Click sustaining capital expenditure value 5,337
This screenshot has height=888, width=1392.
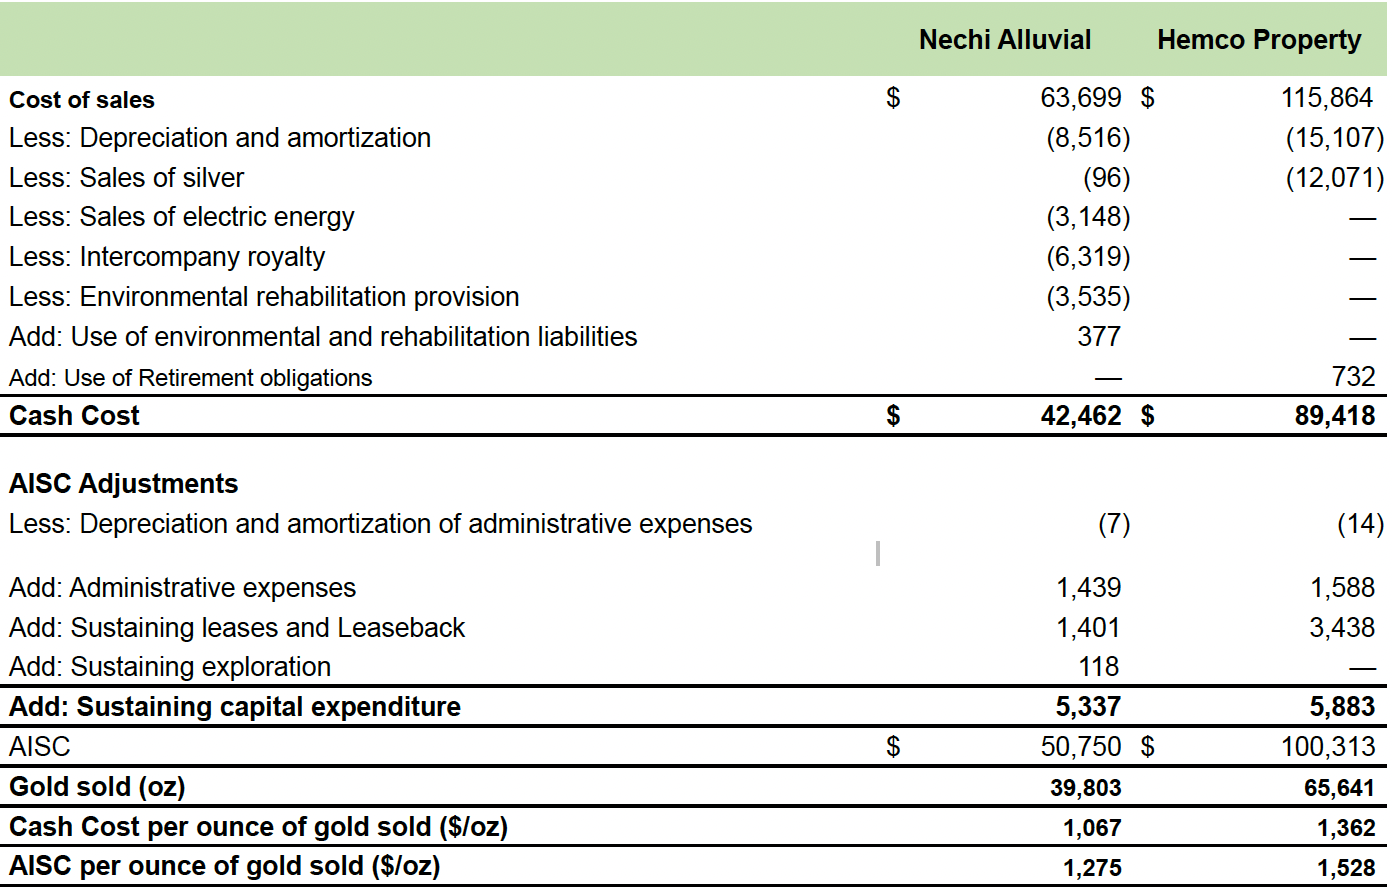pos(1089,707)
